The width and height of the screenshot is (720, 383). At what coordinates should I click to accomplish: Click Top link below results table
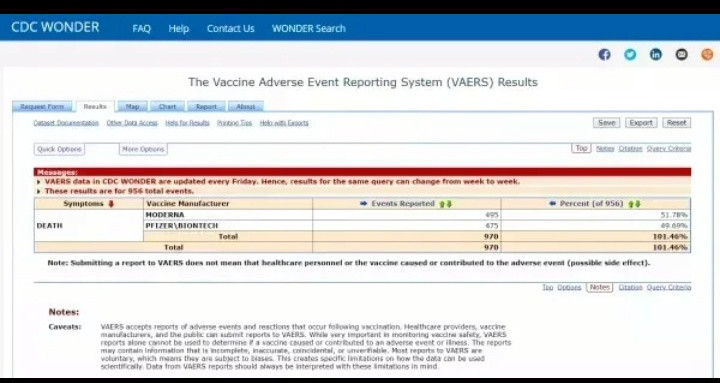[x=548, y=287]
